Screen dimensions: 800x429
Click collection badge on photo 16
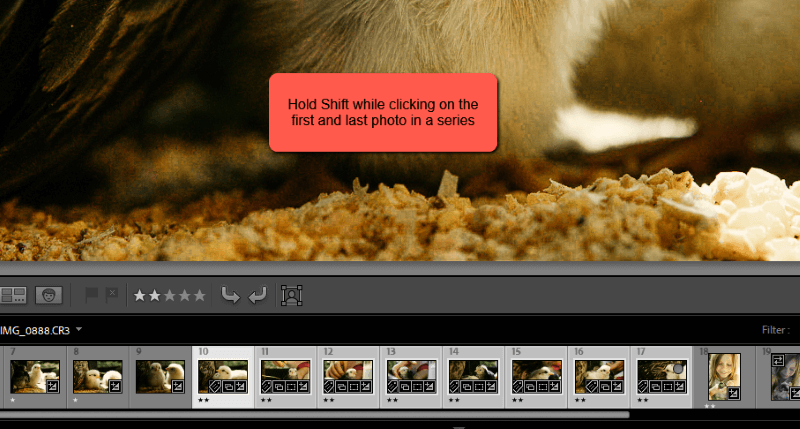(604, 387)
